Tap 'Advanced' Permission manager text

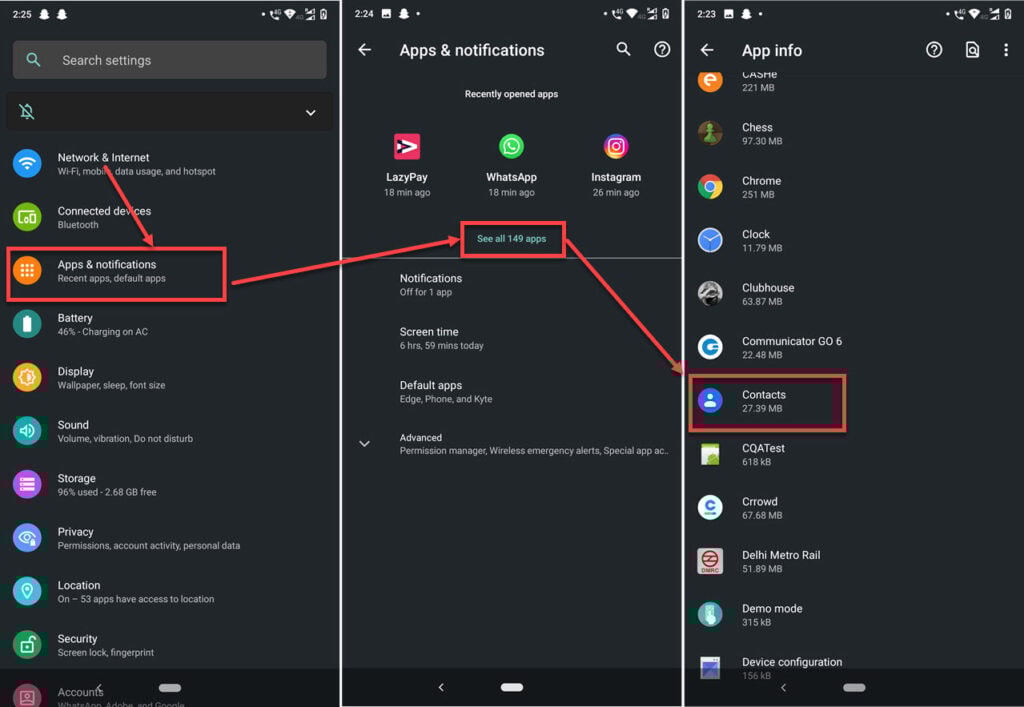[534, 444]
